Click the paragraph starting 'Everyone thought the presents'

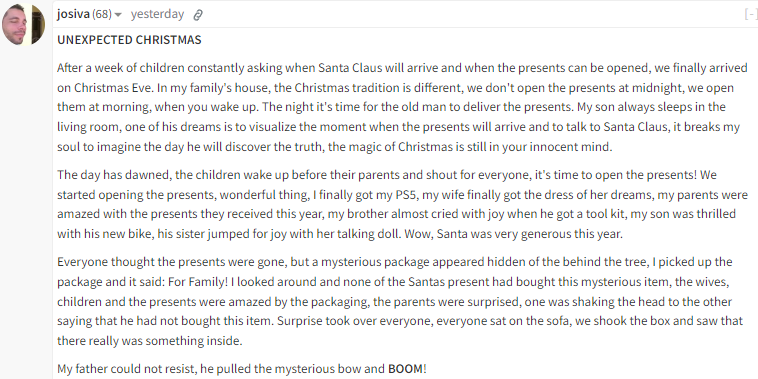pos(400,302)
